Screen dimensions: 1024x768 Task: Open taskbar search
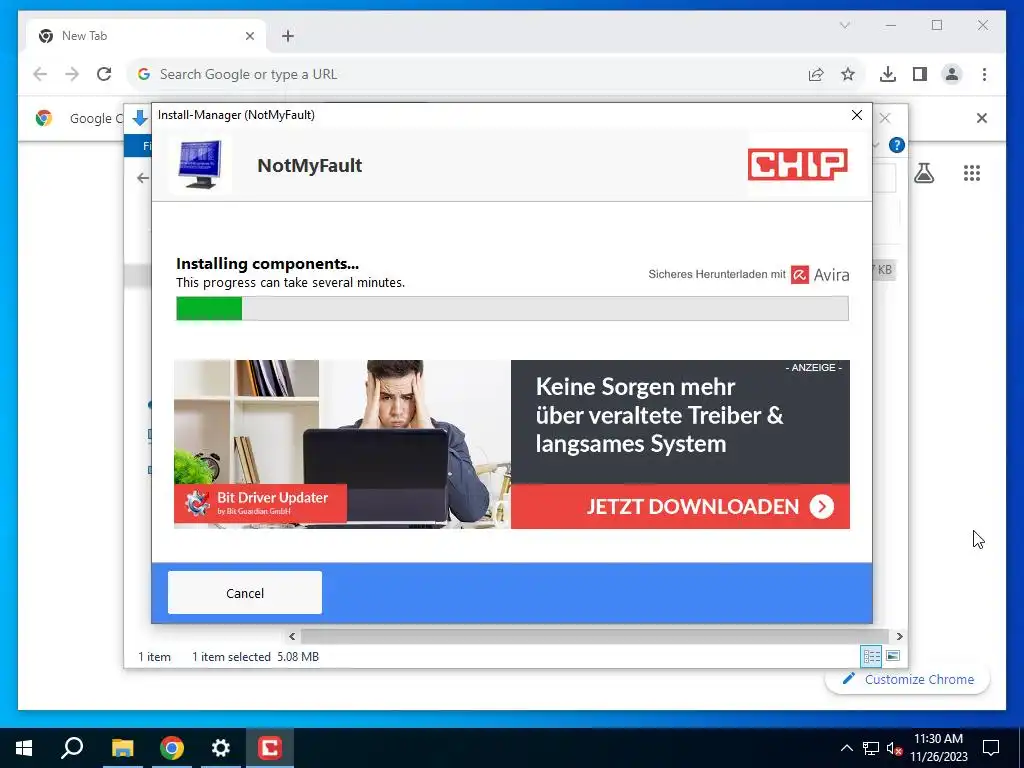coord(72,748)
